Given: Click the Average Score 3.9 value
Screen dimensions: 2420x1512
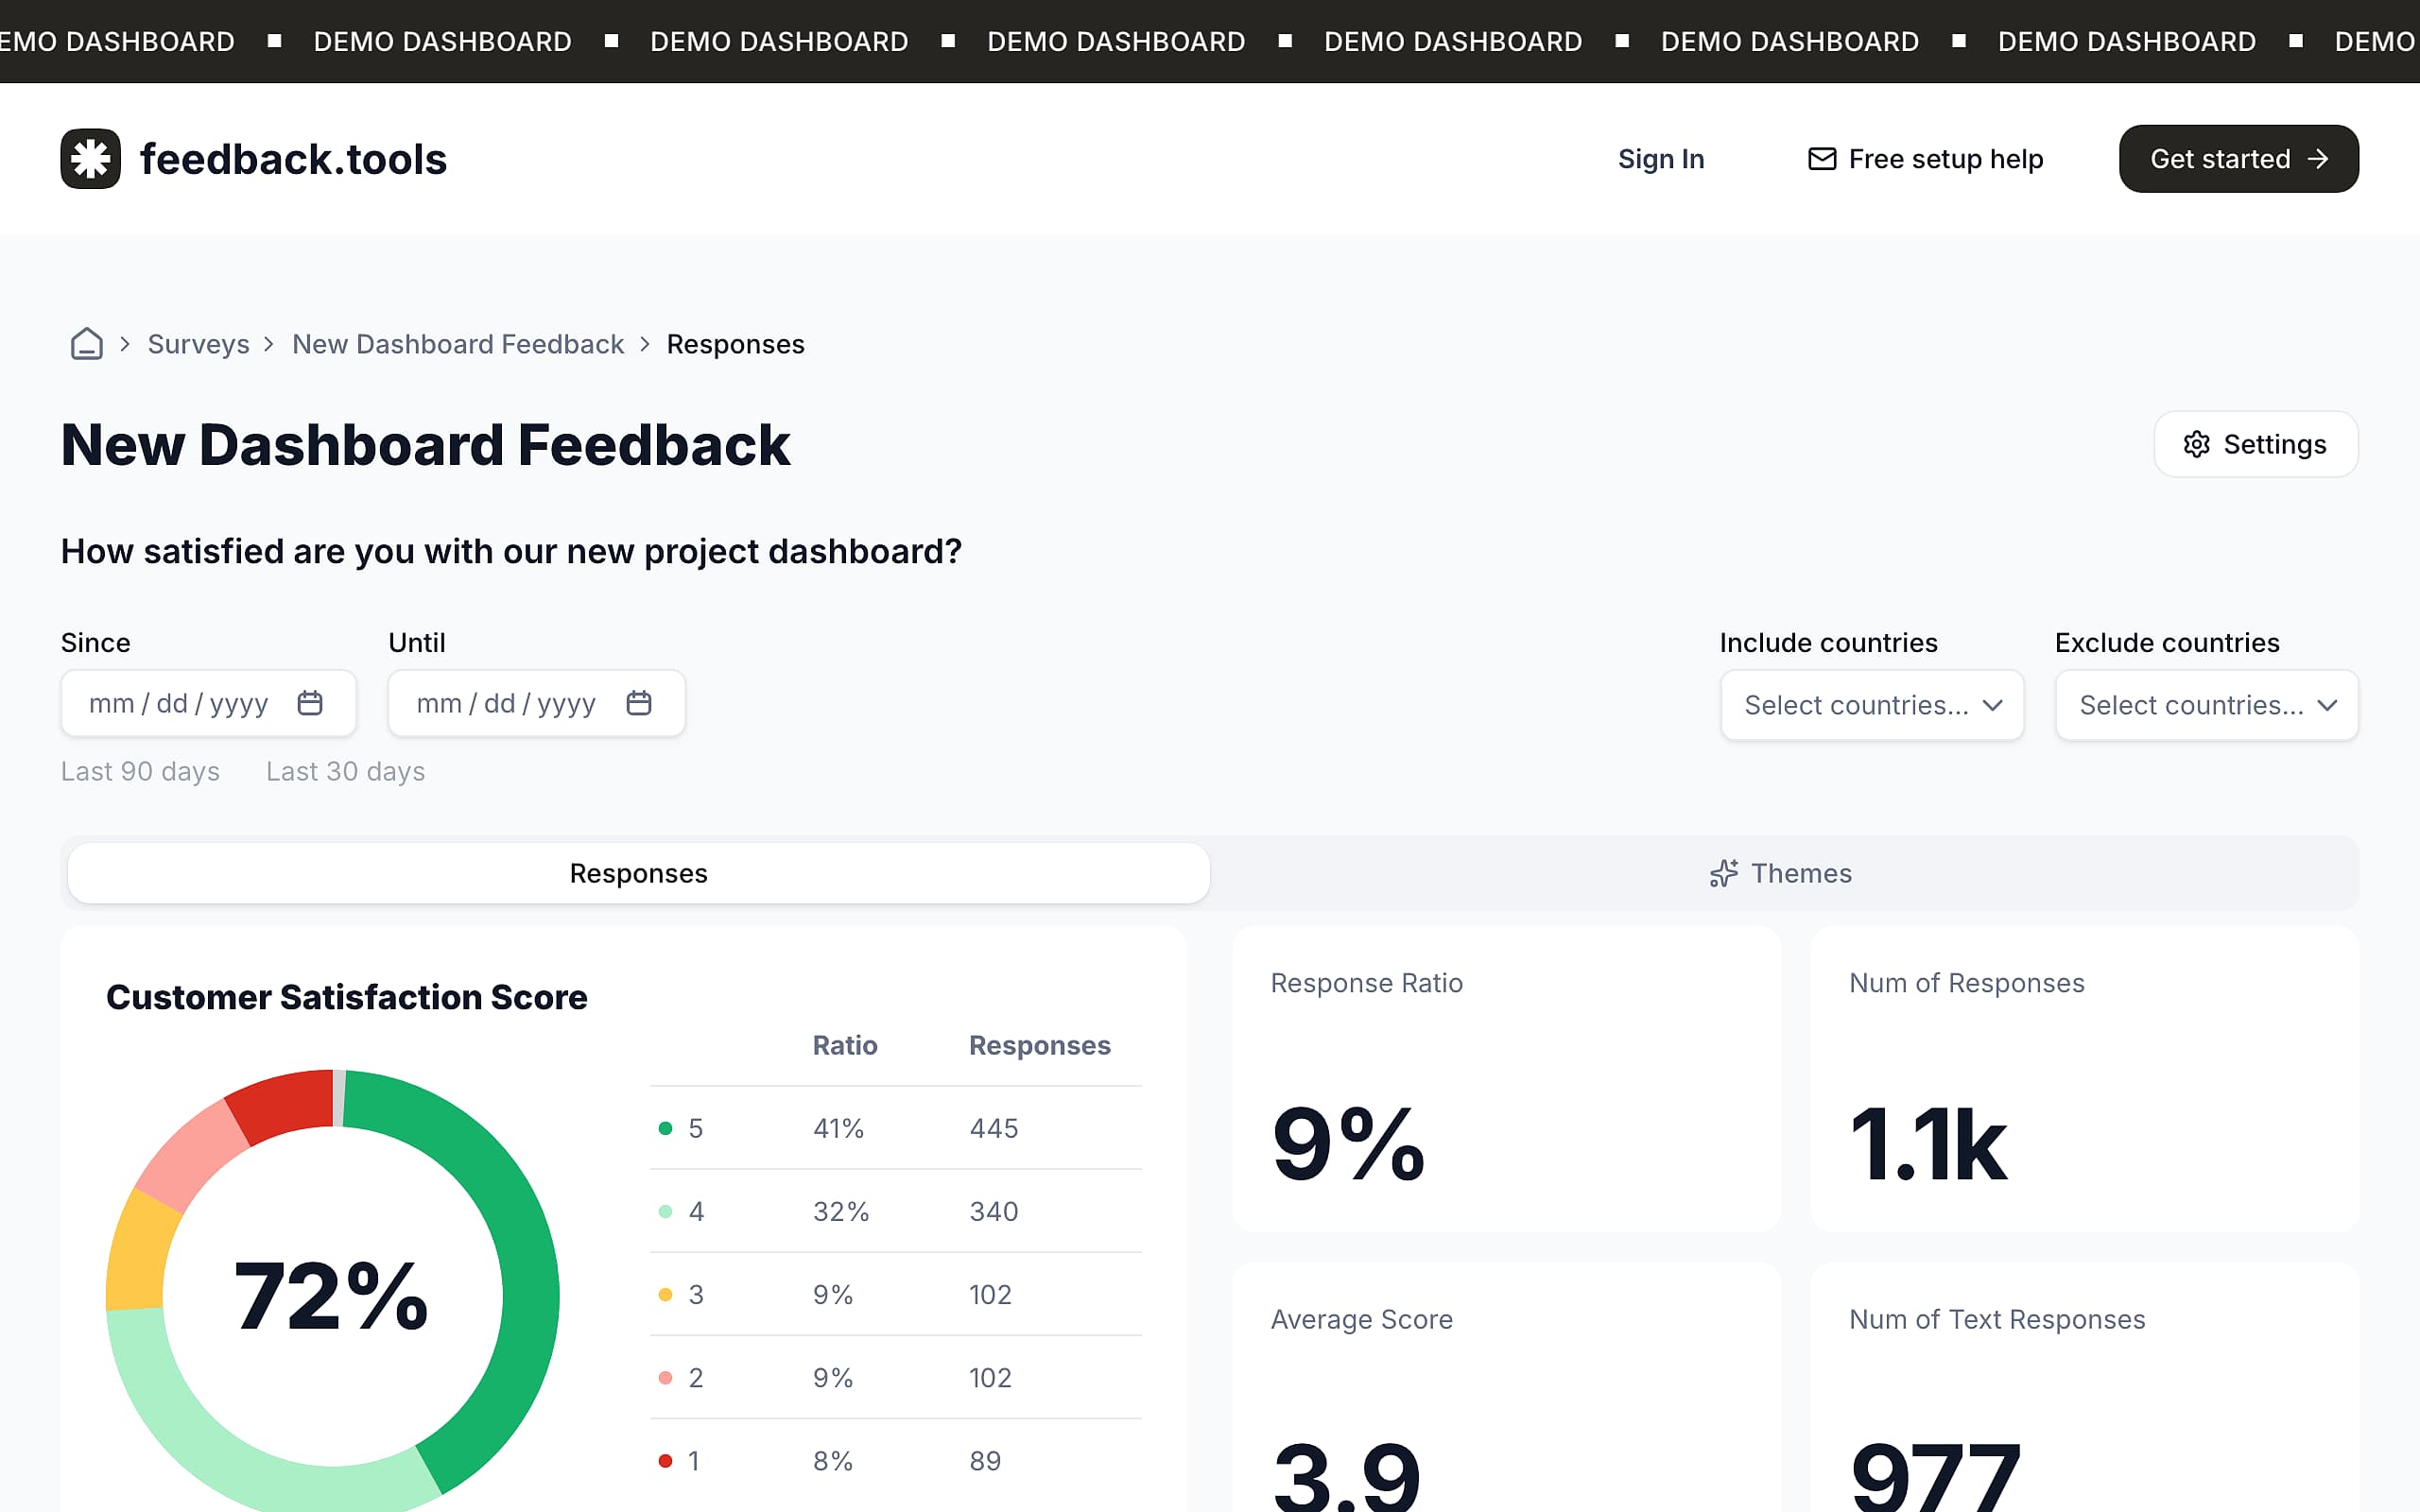Looking at the screenshot, I should (x=1346, y=1476).
